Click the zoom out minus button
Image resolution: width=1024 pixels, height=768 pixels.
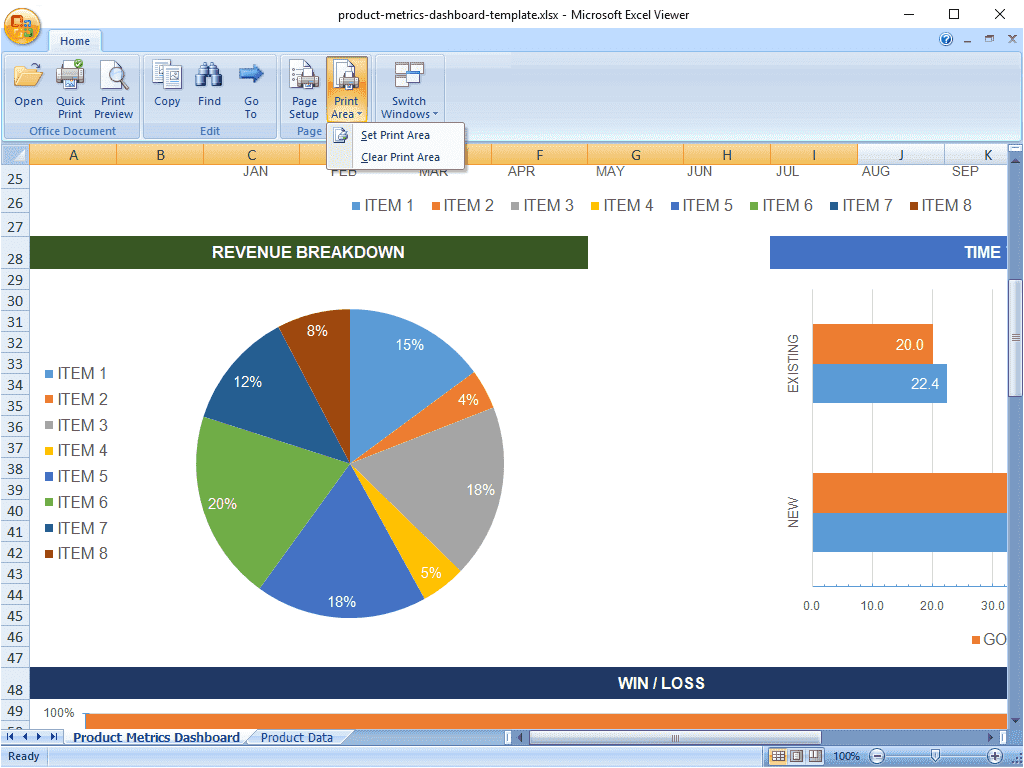[878, 756]
